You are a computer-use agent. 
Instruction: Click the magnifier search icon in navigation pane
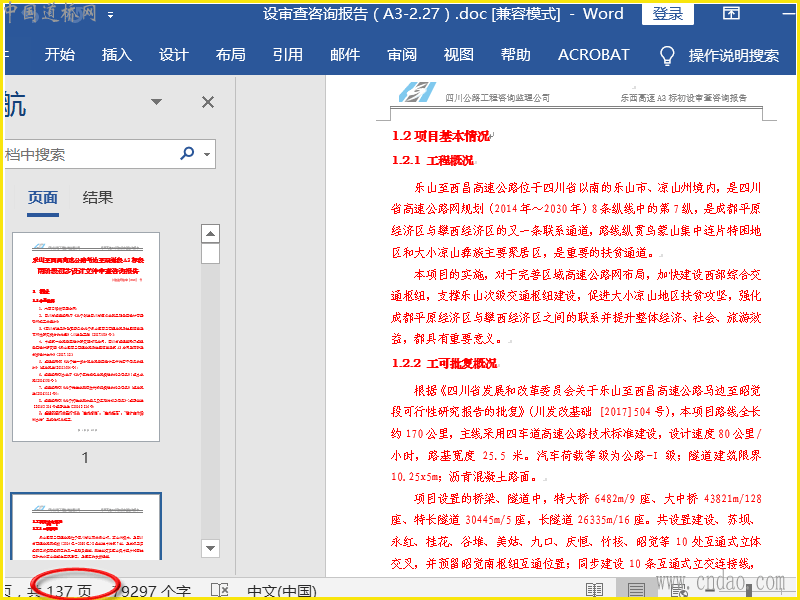click(x=187, y=154)
